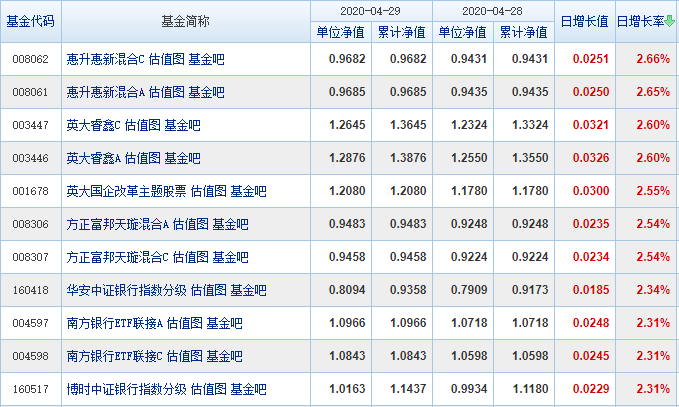Open 基金吧 for 方正富邦天璇混合A
The height and width of the screenshot is (407, 679).
(230, 224)
